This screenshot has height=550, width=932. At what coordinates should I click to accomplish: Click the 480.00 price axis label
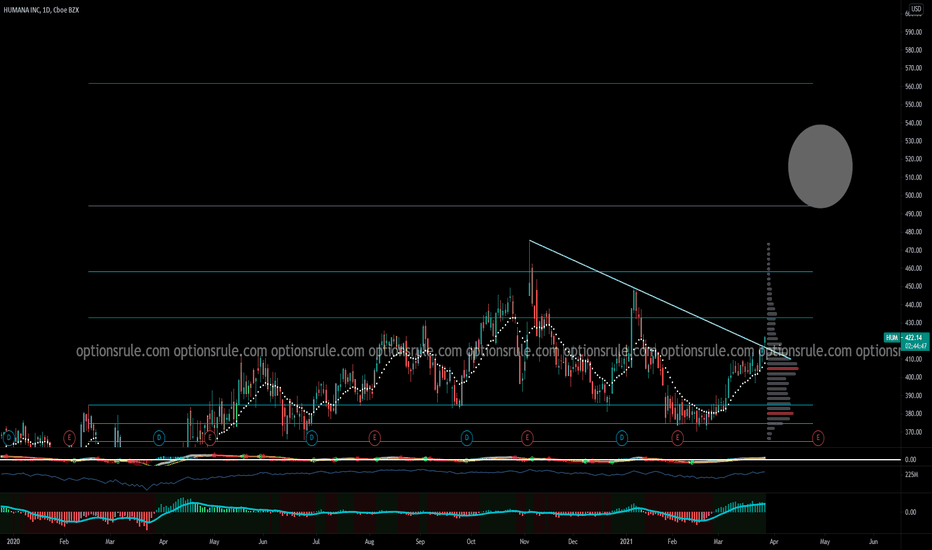[x=913, y=232]
